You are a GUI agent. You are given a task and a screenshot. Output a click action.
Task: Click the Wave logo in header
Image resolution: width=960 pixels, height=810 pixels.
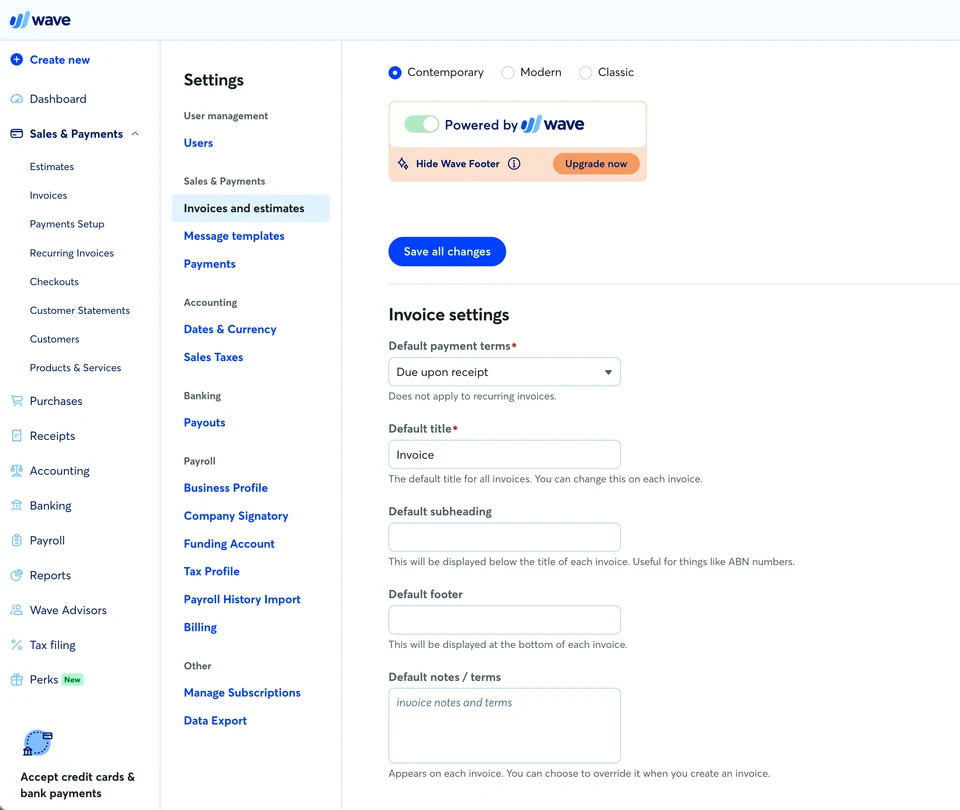(40, 20)
